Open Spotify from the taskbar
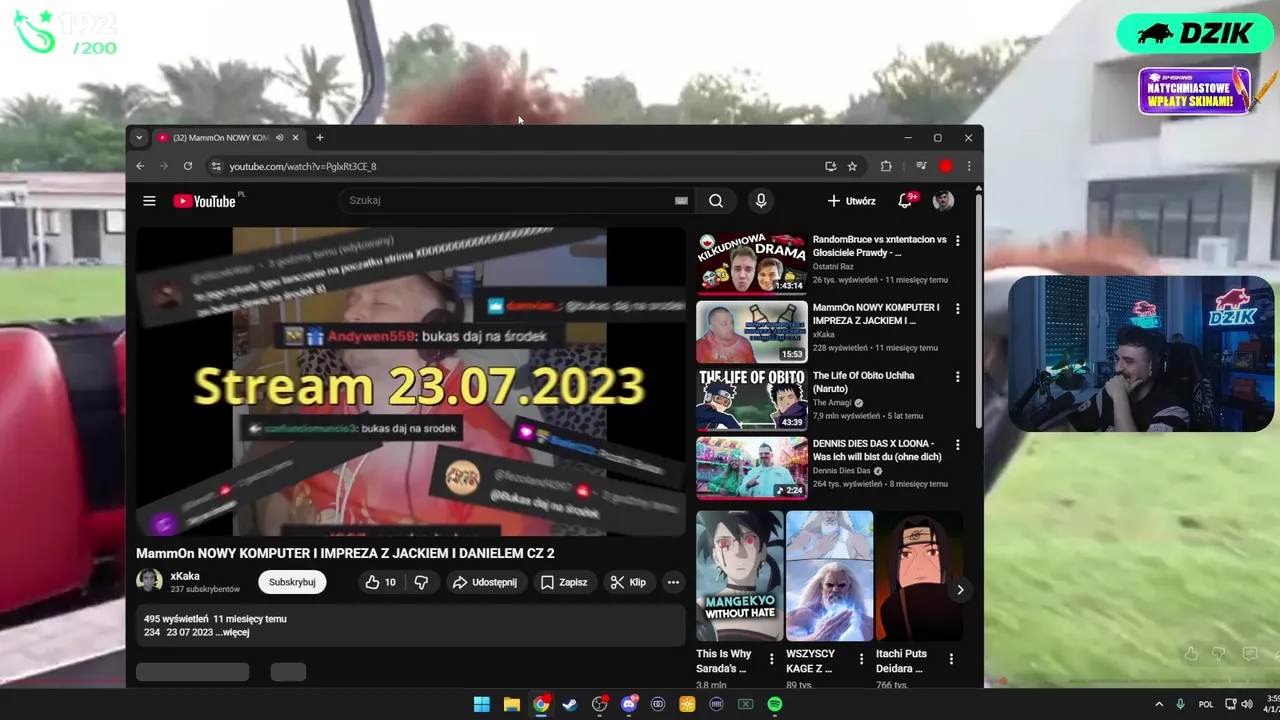 tap(775, 704)
